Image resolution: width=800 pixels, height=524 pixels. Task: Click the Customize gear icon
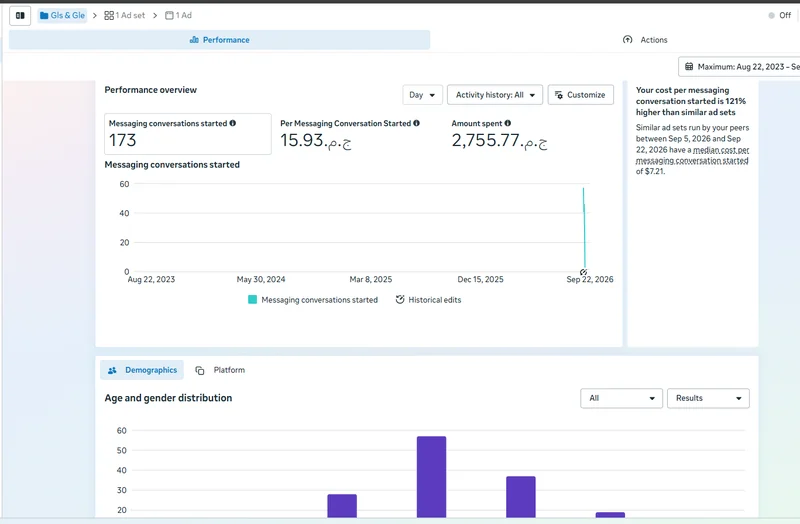[x=559, y=95]
